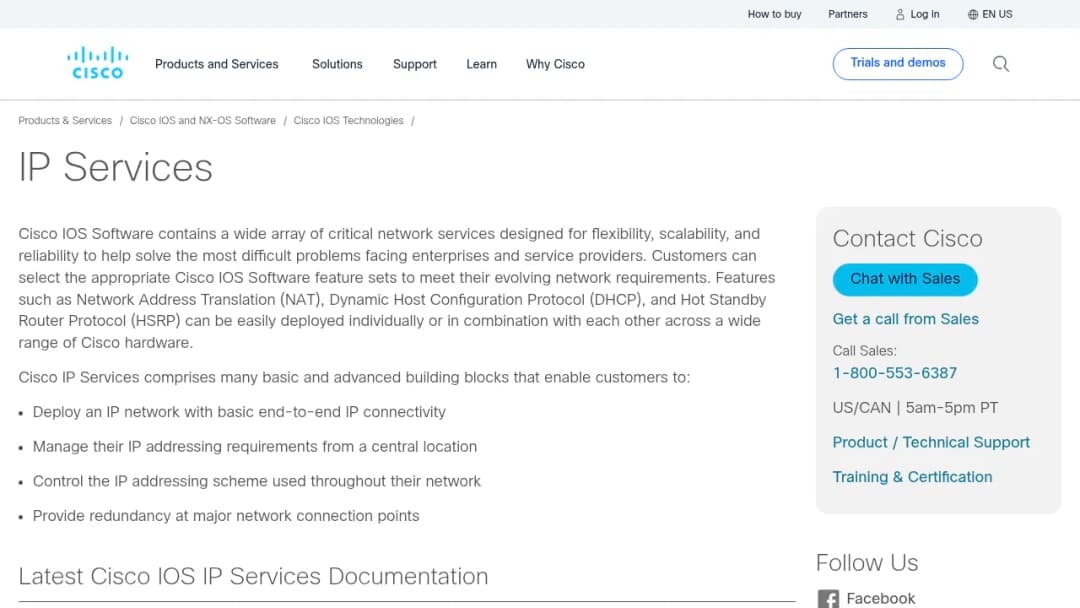Go to Cisco IOS Technologies breadcrumb
1080x608 pixels.
click(x=349, y=120)
